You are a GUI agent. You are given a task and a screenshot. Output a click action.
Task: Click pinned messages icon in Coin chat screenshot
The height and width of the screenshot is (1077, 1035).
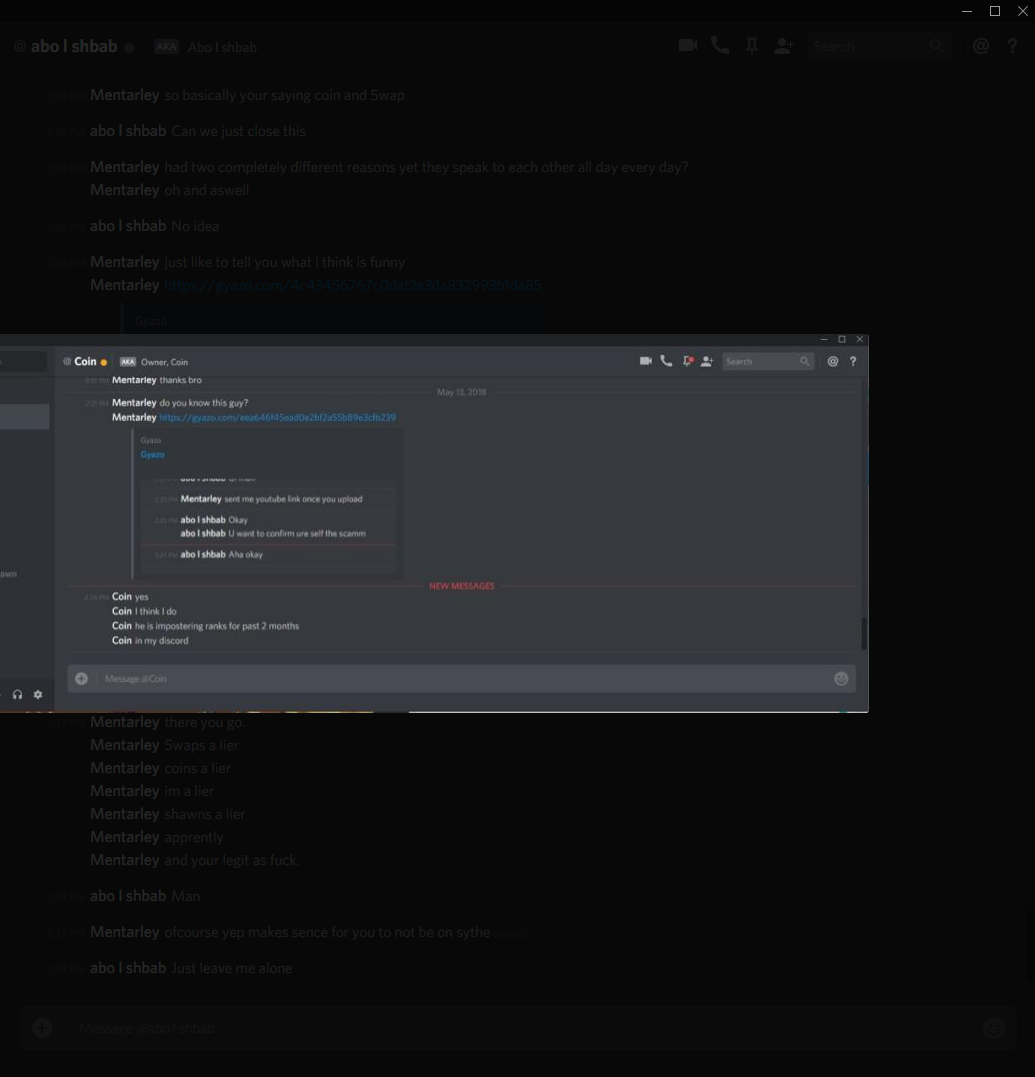click(687, 361)
